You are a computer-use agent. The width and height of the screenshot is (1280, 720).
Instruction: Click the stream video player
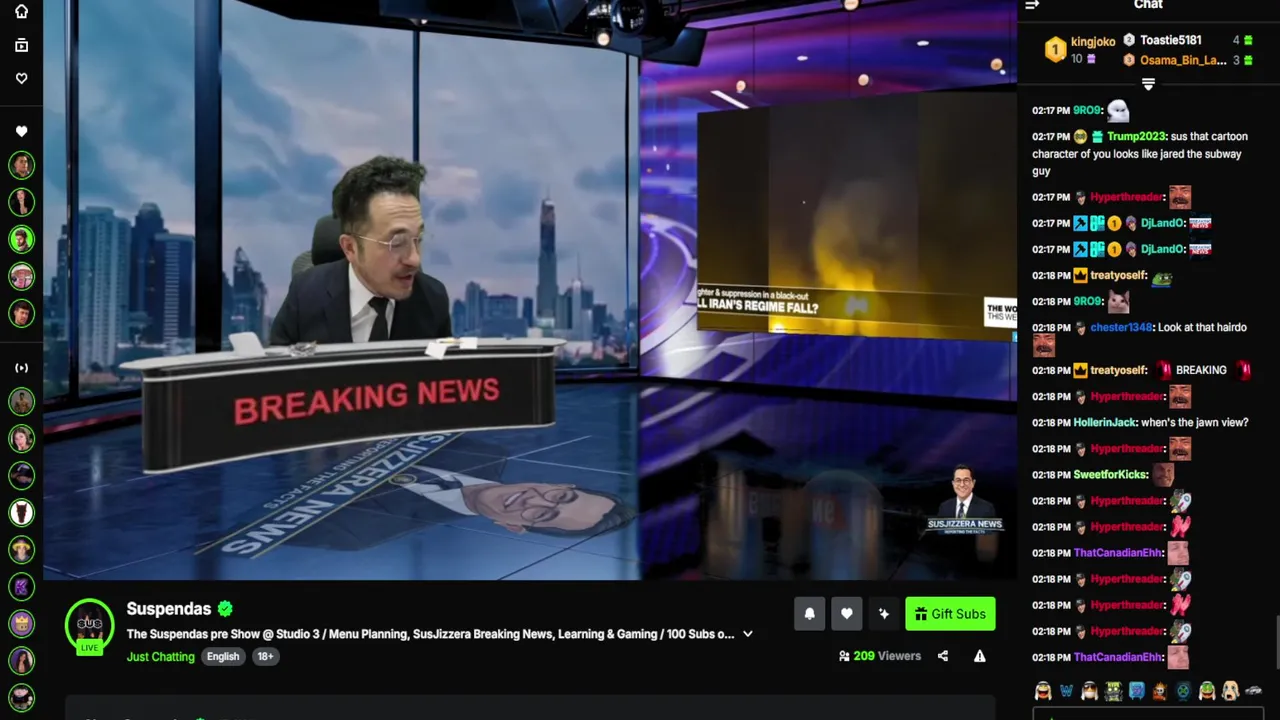(530, 290)
